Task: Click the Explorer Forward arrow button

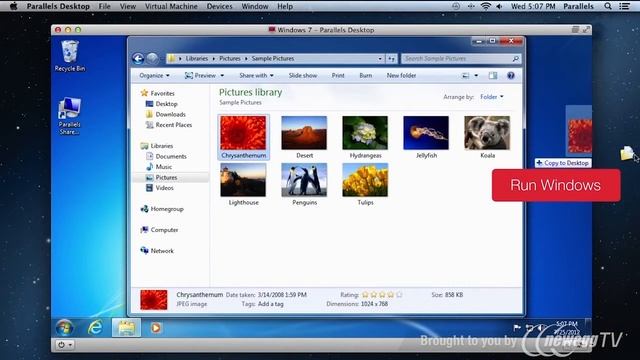Action: 152,59
